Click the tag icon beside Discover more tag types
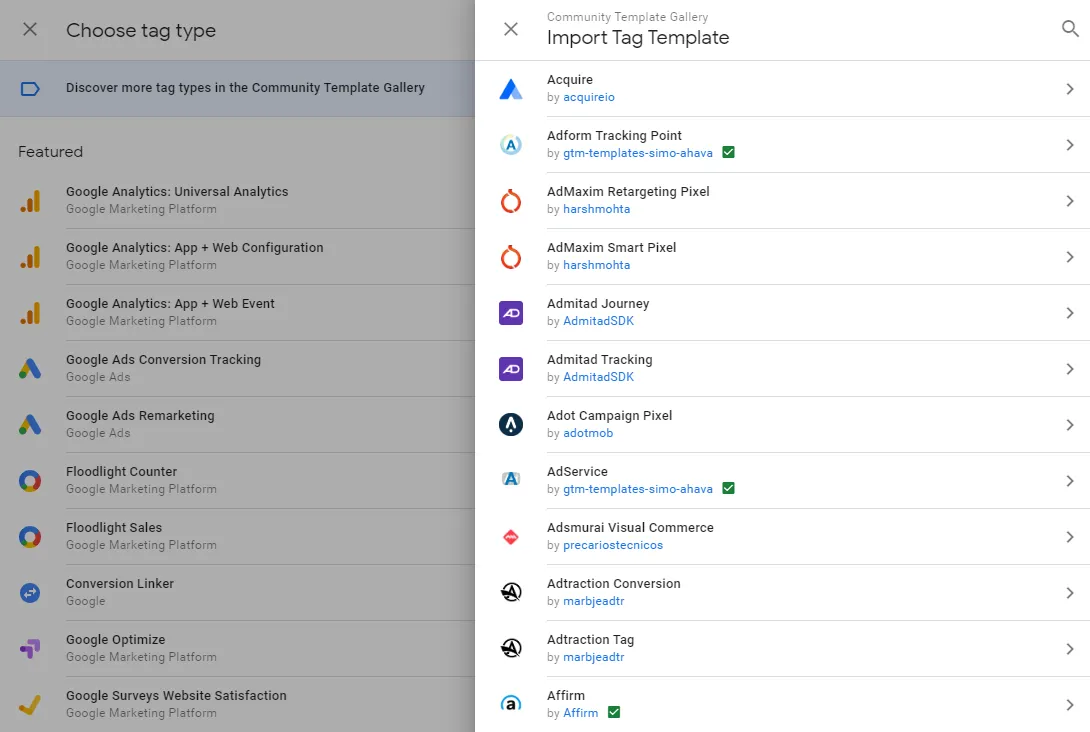 tap(30, 89)
